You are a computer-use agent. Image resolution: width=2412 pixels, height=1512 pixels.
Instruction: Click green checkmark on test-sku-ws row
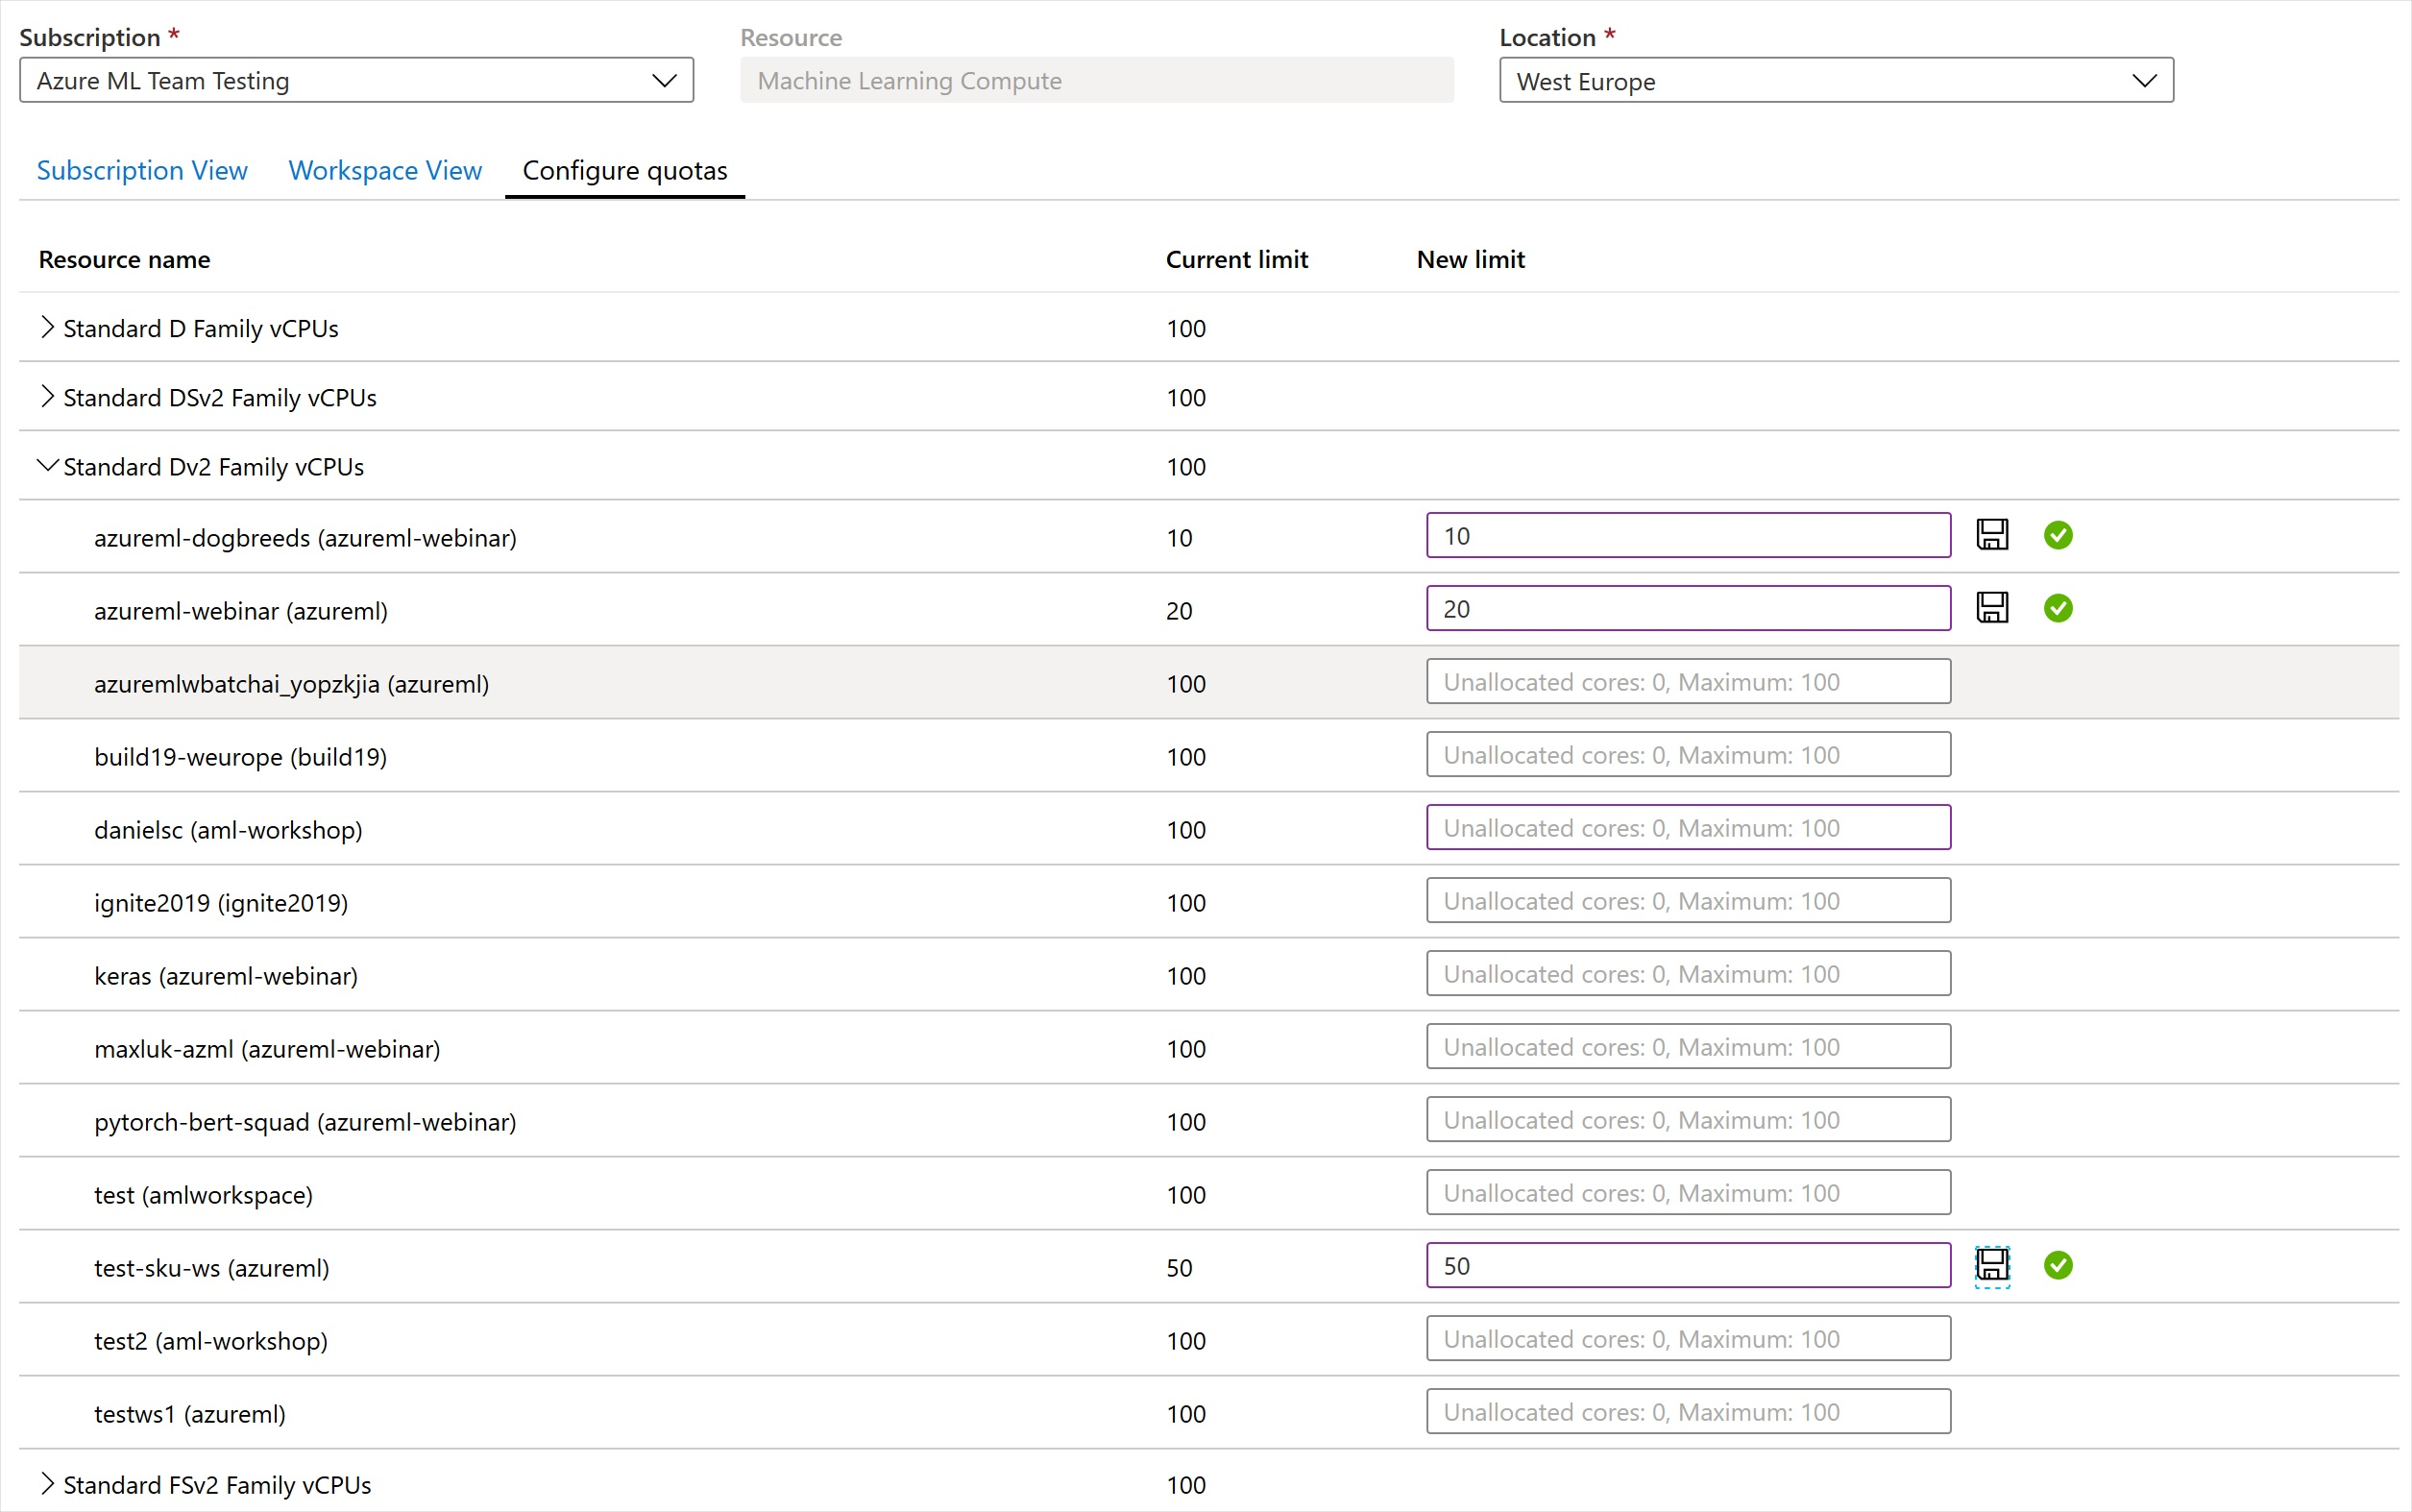(2057, 1266)
